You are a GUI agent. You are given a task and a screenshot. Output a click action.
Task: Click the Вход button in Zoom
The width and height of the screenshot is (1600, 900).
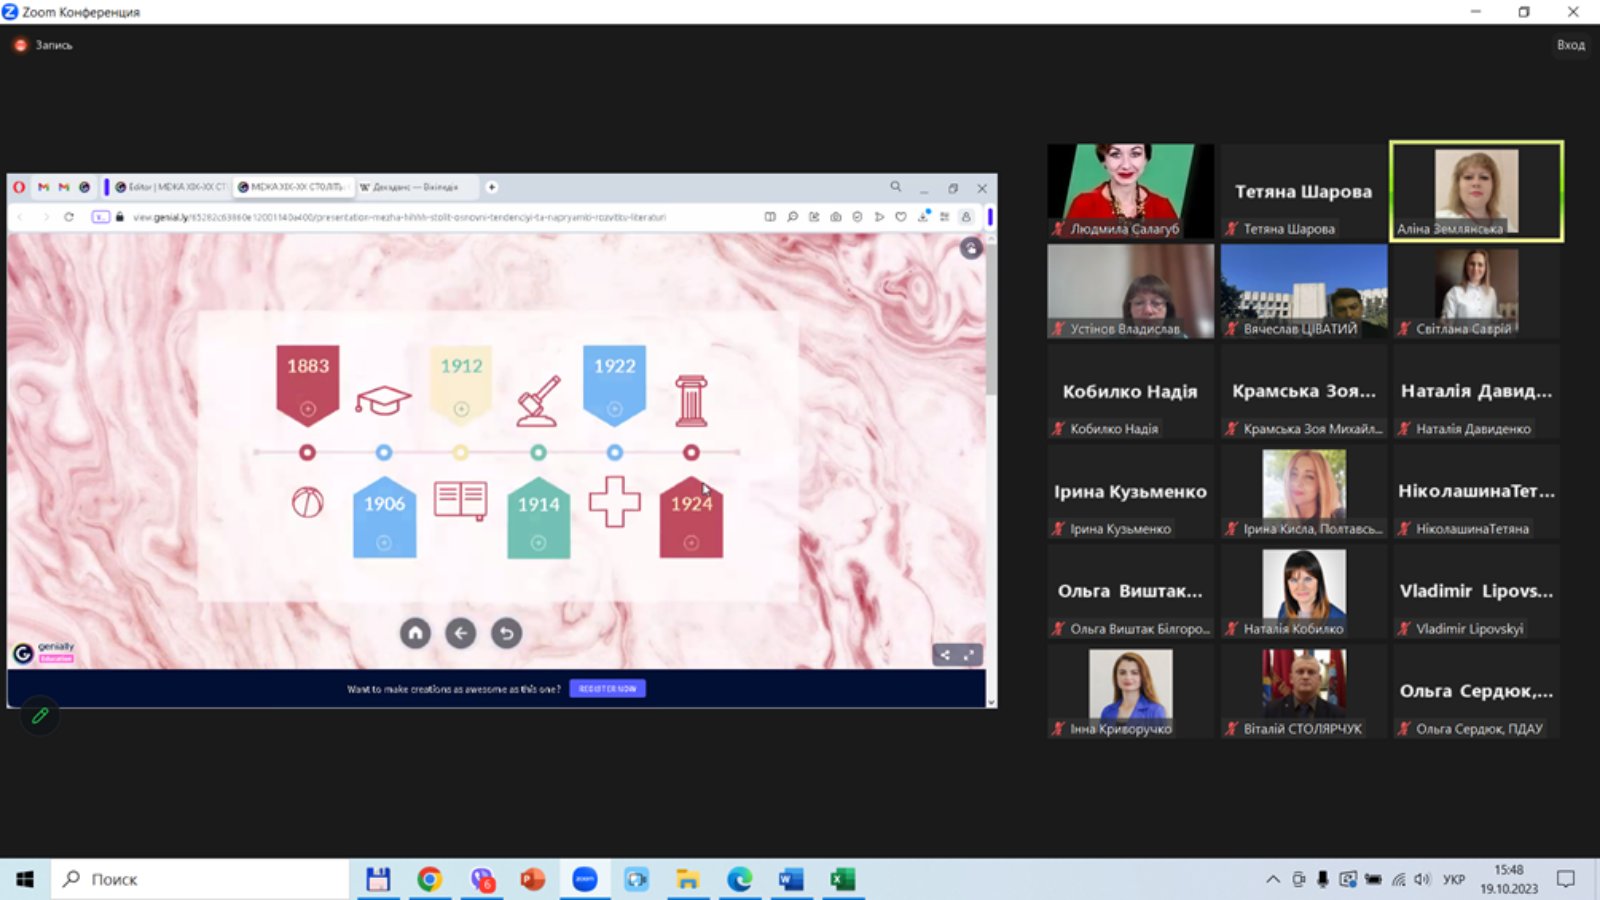(1570, 45)
